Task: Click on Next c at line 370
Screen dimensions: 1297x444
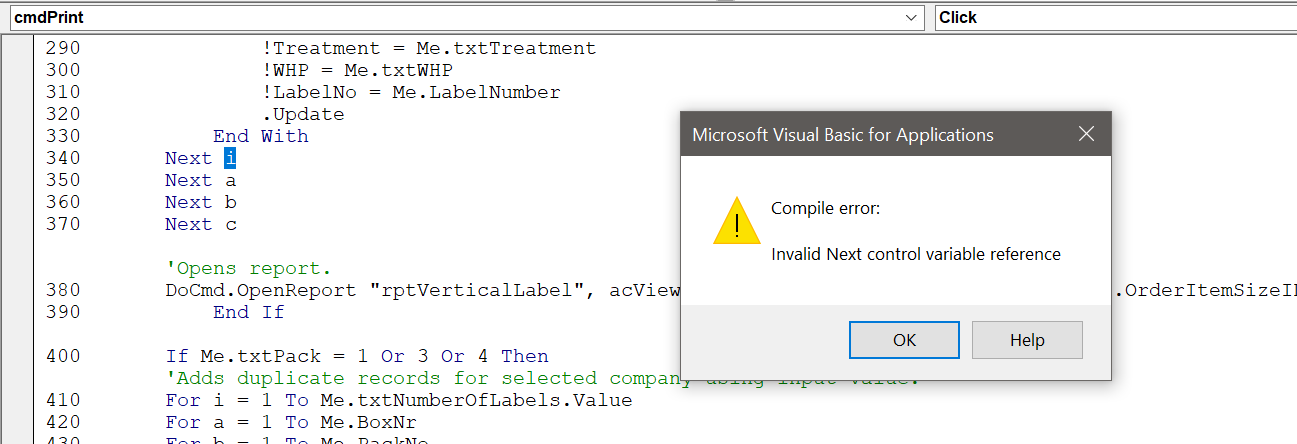Action: click(200, 224)
